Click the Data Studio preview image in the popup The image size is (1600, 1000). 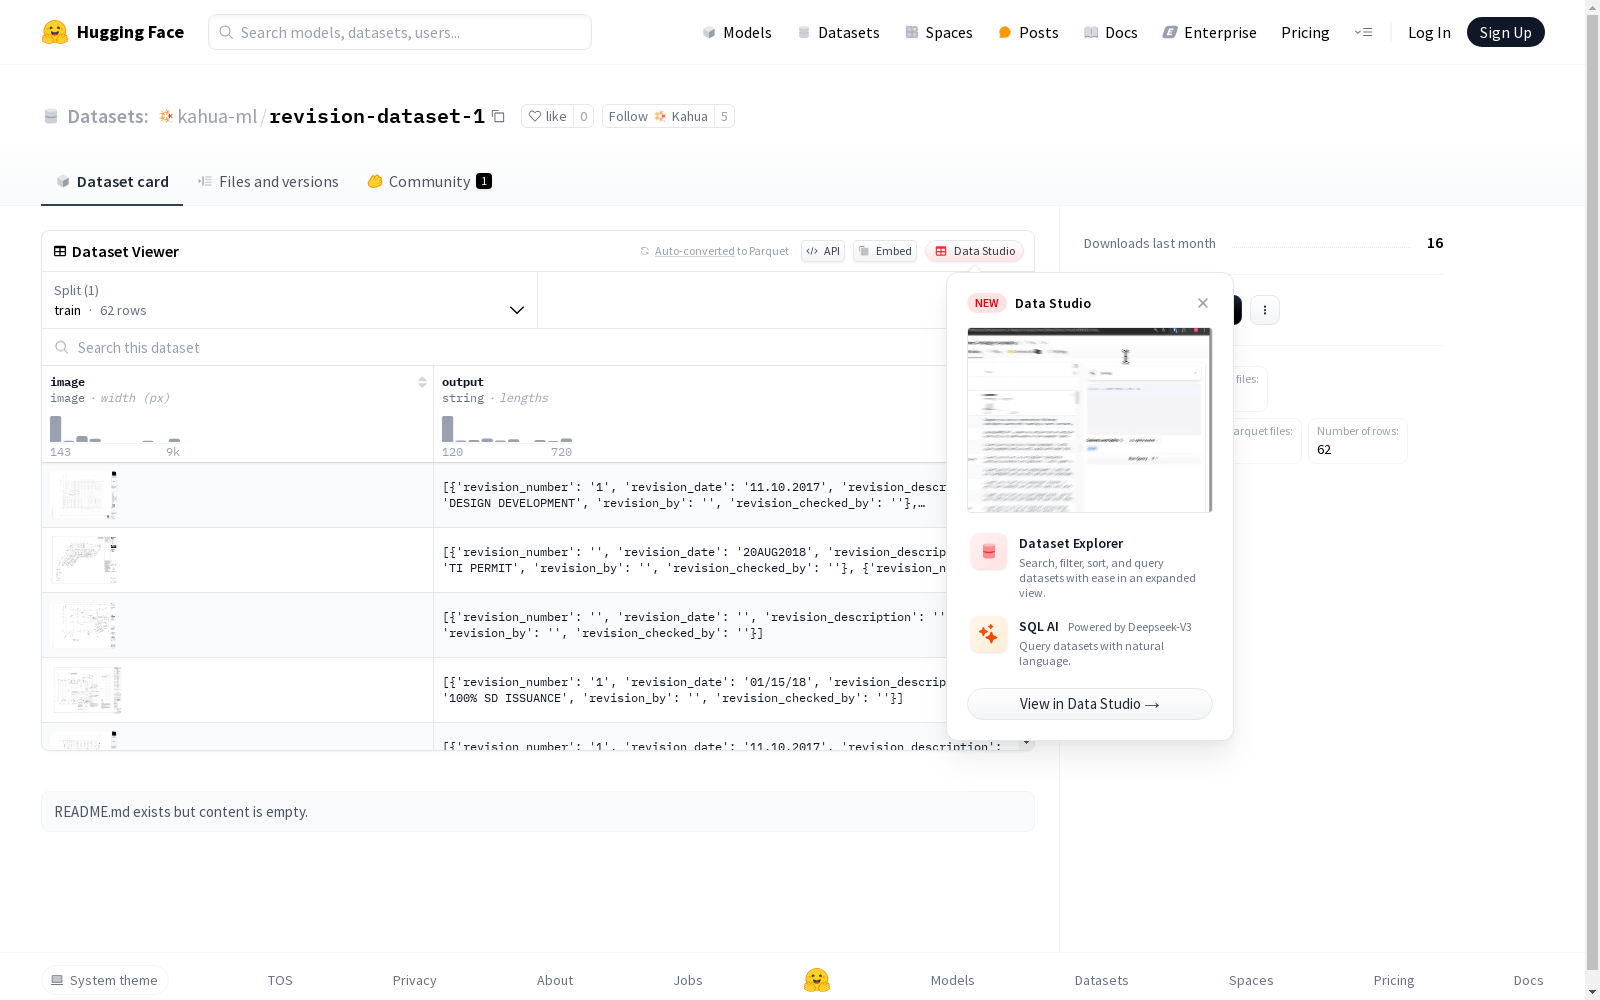point(1090,420)
